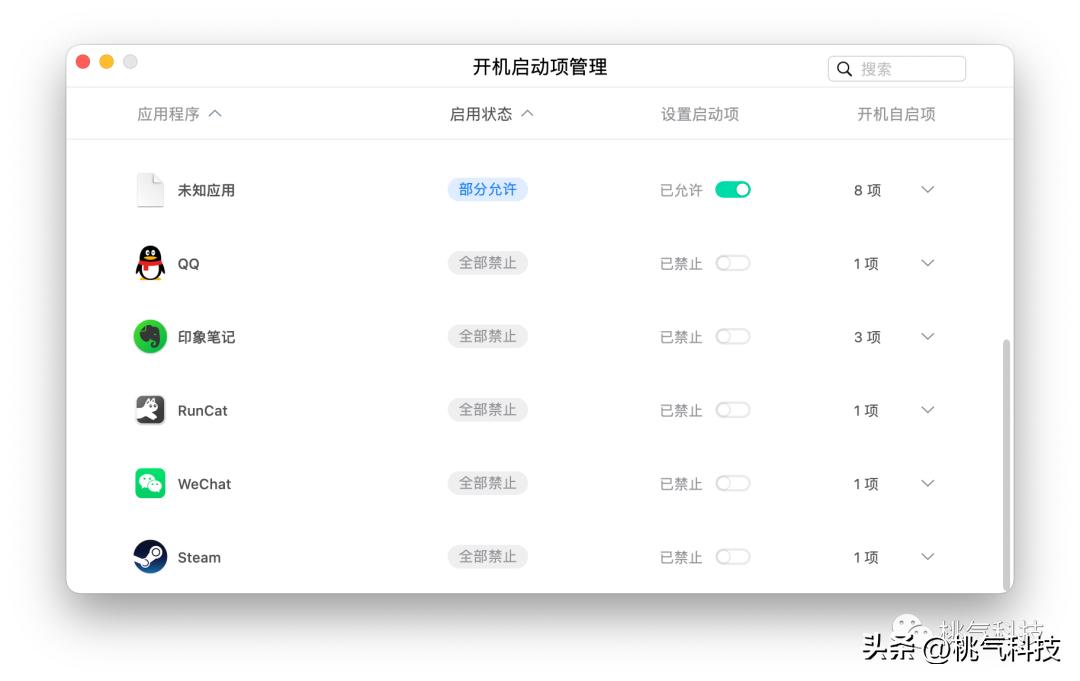Turn off the 已允许 toggle for 未知应用
Viewport: 1080px width, 681px height.
click(x=733, y=189)
